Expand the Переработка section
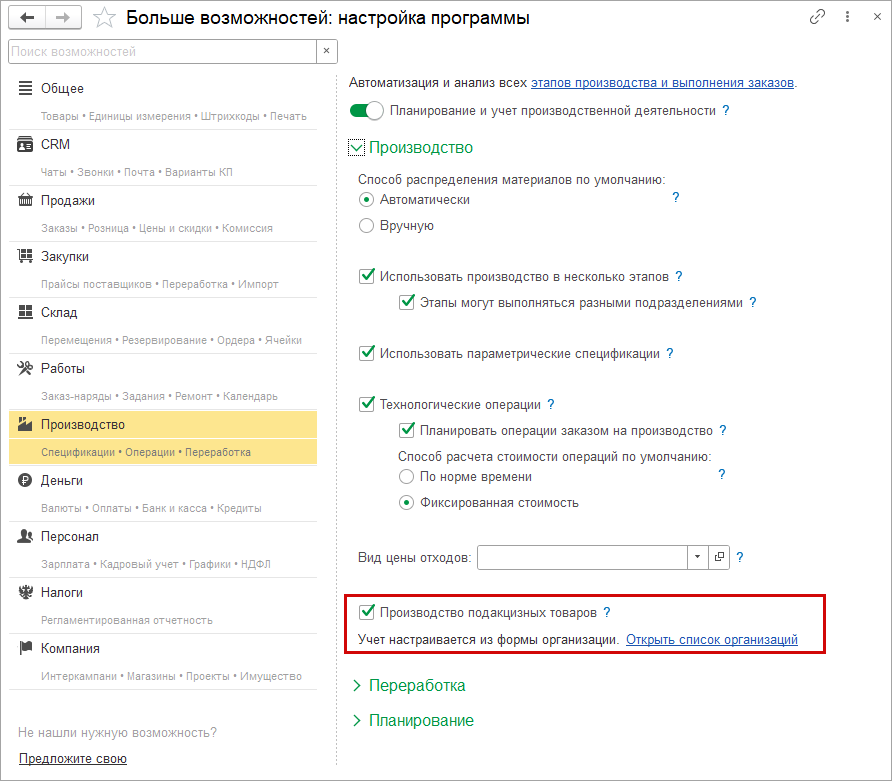Viewport: 892px width, 781px height. pos(358,686)
